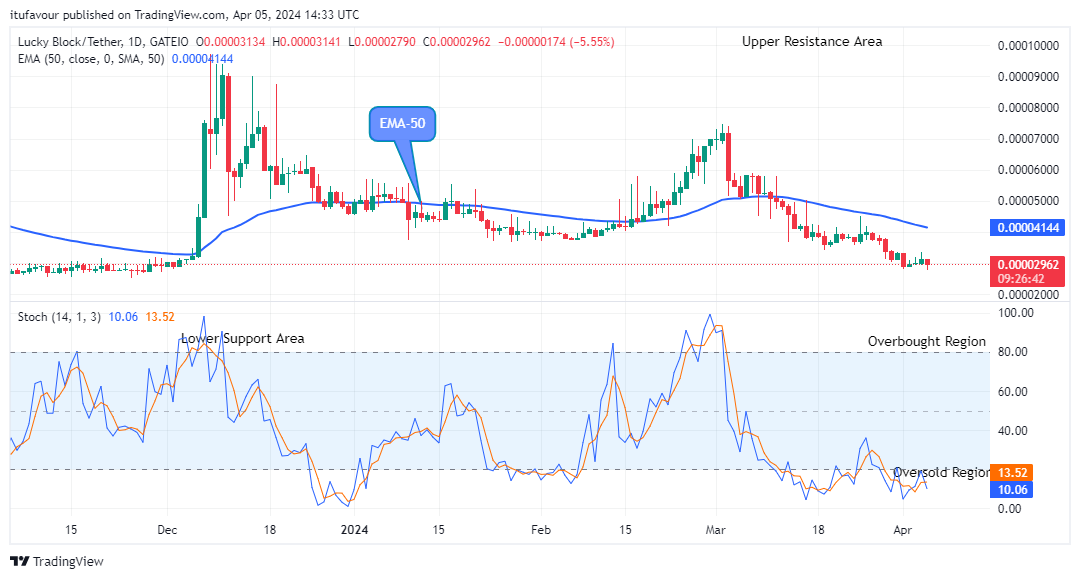
Task: Click the orange Stoch value tag 13.52
Action: pyautogui.click(x=1012, y=473)
